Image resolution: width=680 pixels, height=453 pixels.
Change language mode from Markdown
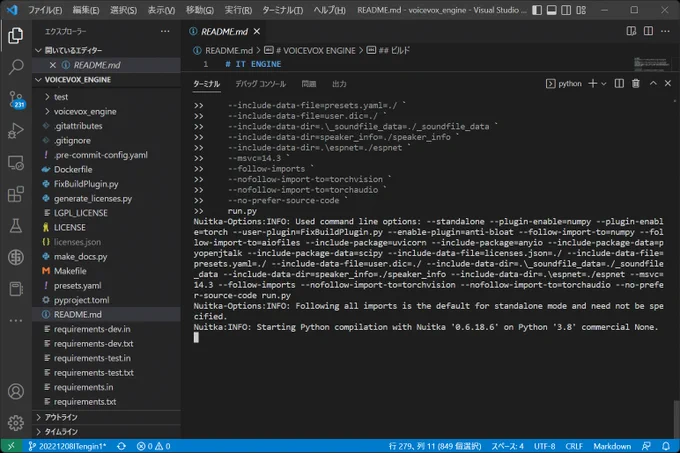[x=612, y=446]
